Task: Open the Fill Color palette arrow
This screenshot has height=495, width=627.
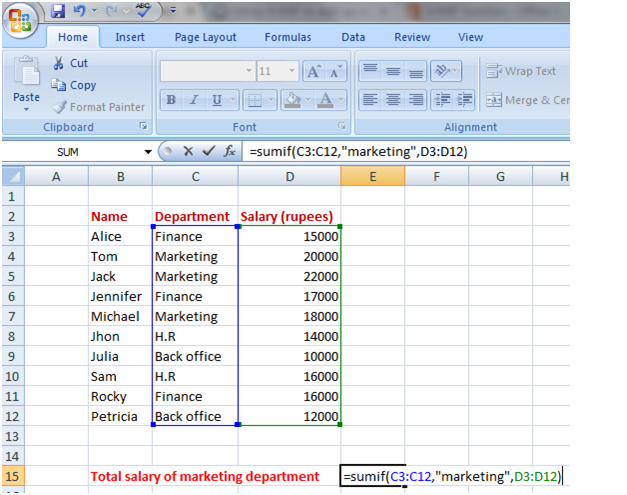Action: click(x=308, y=100)
